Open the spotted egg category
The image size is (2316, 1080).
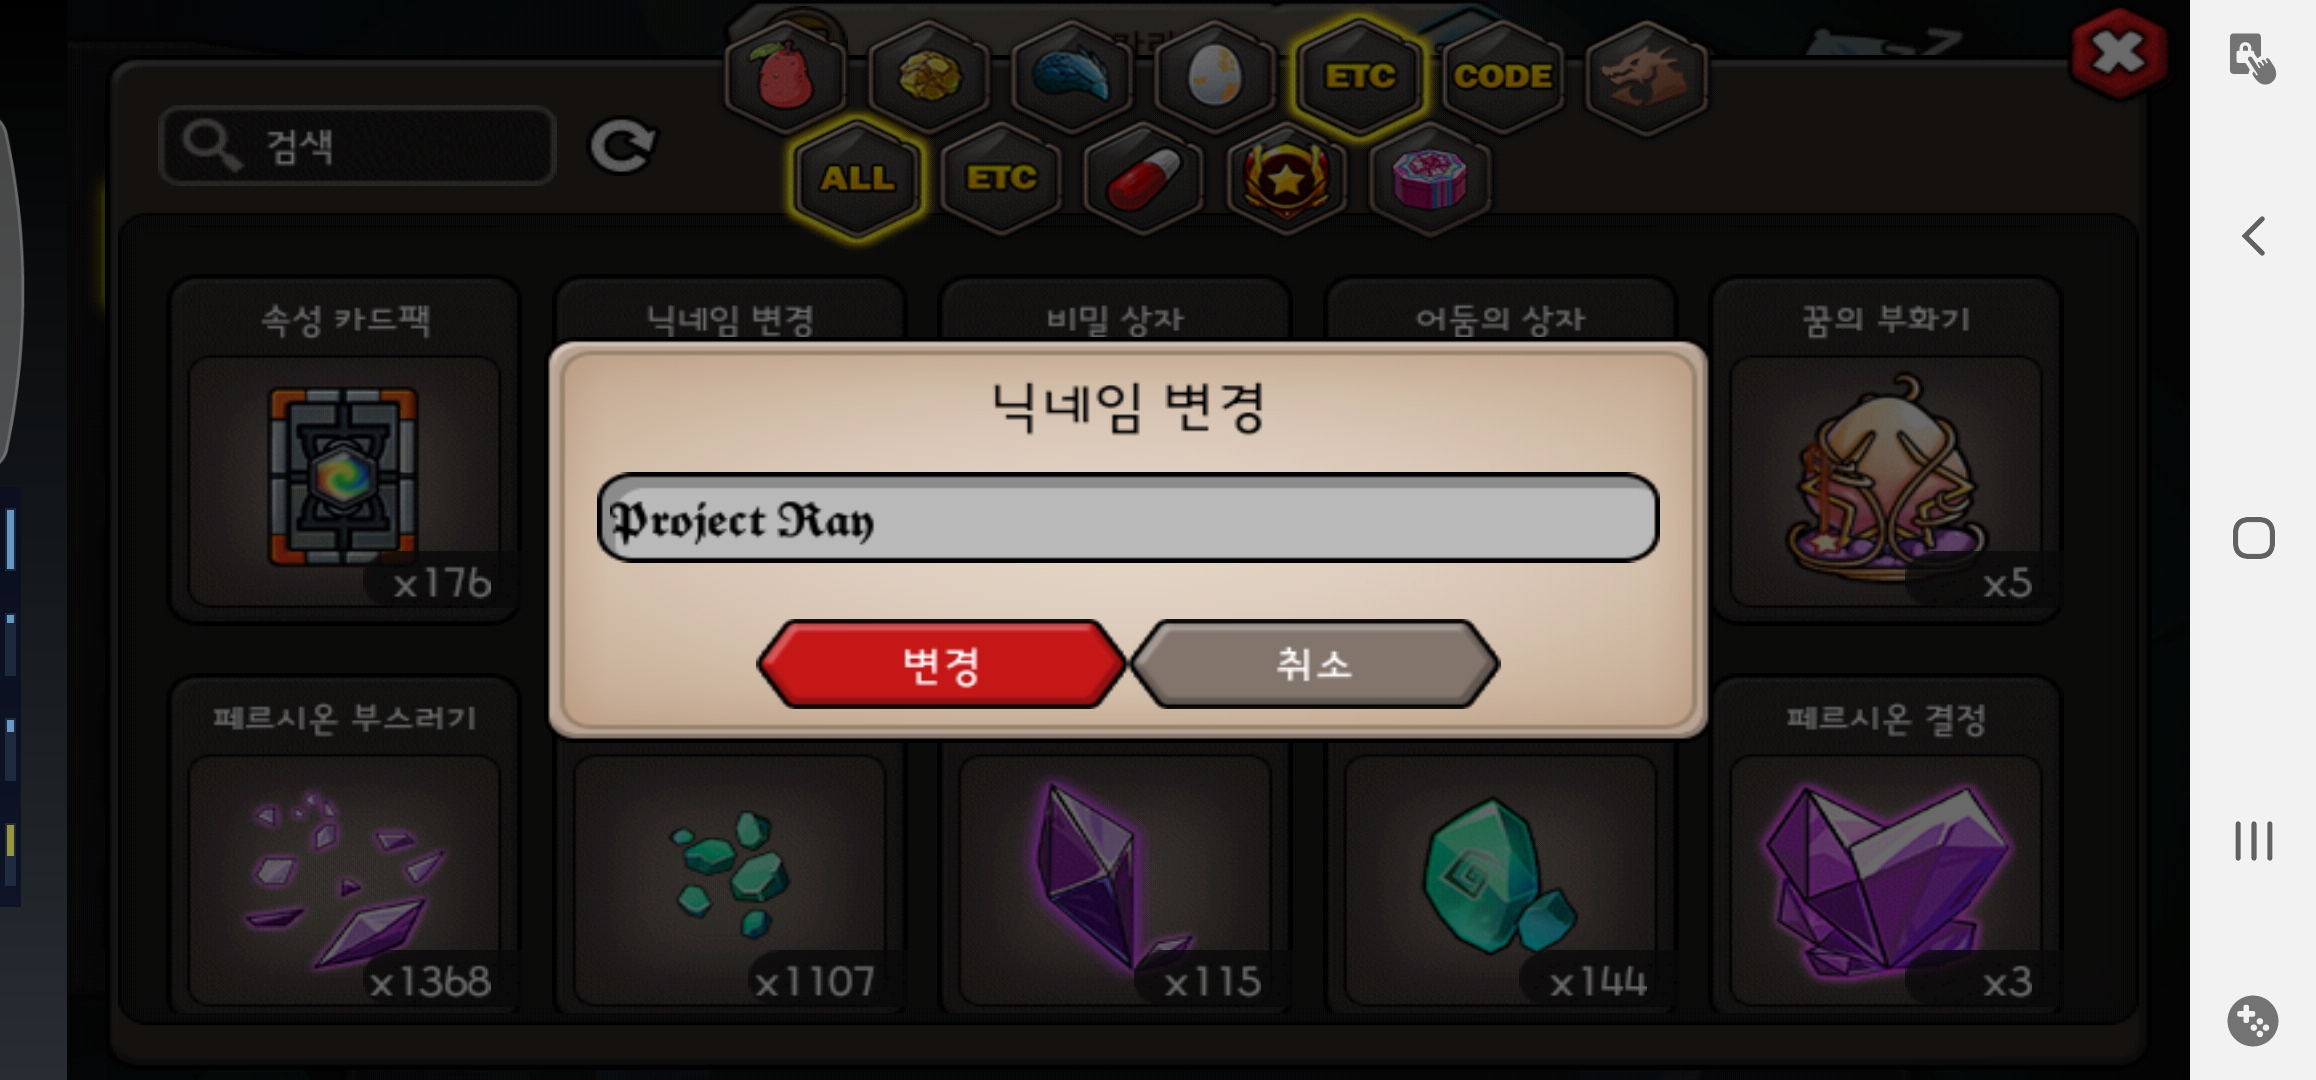[x=1215, y=76]
